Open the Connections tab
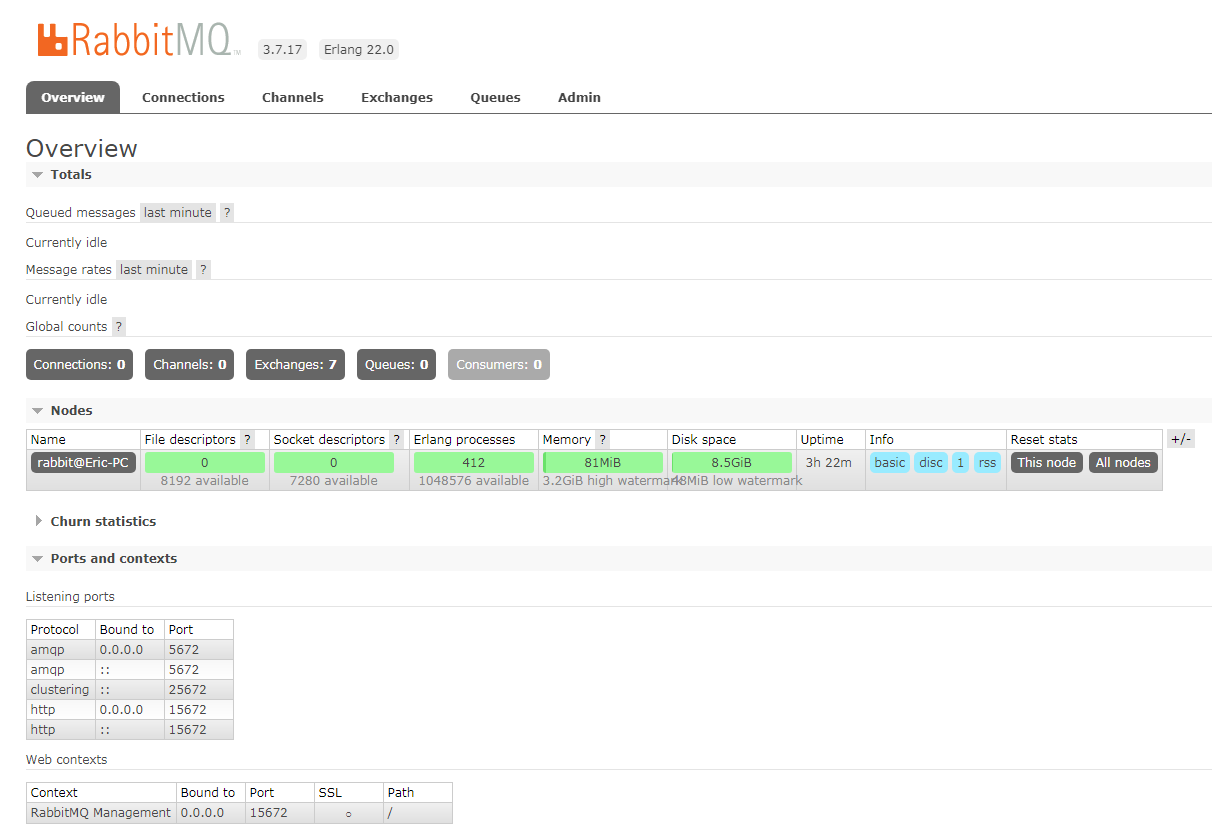The image size is (1212, 837). [183, 97]
